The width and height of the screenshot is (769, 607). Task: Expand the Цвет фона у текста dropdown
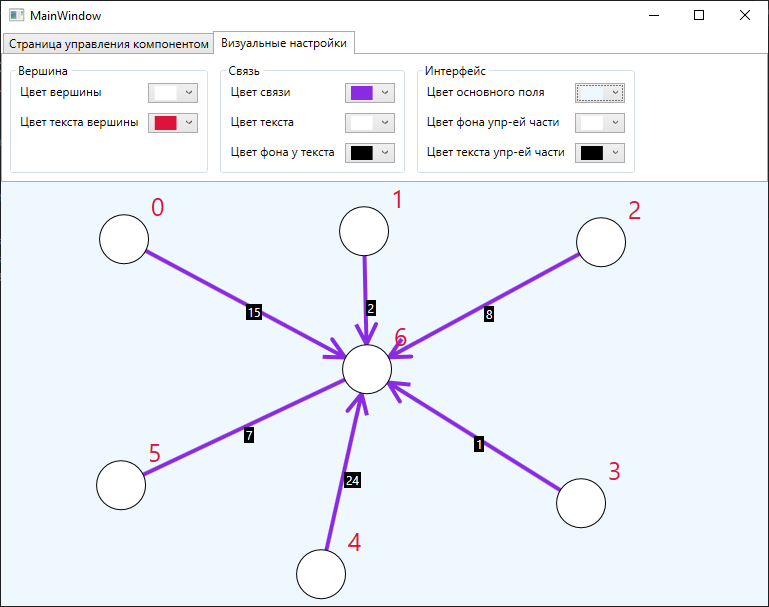[x=370, y=152]
